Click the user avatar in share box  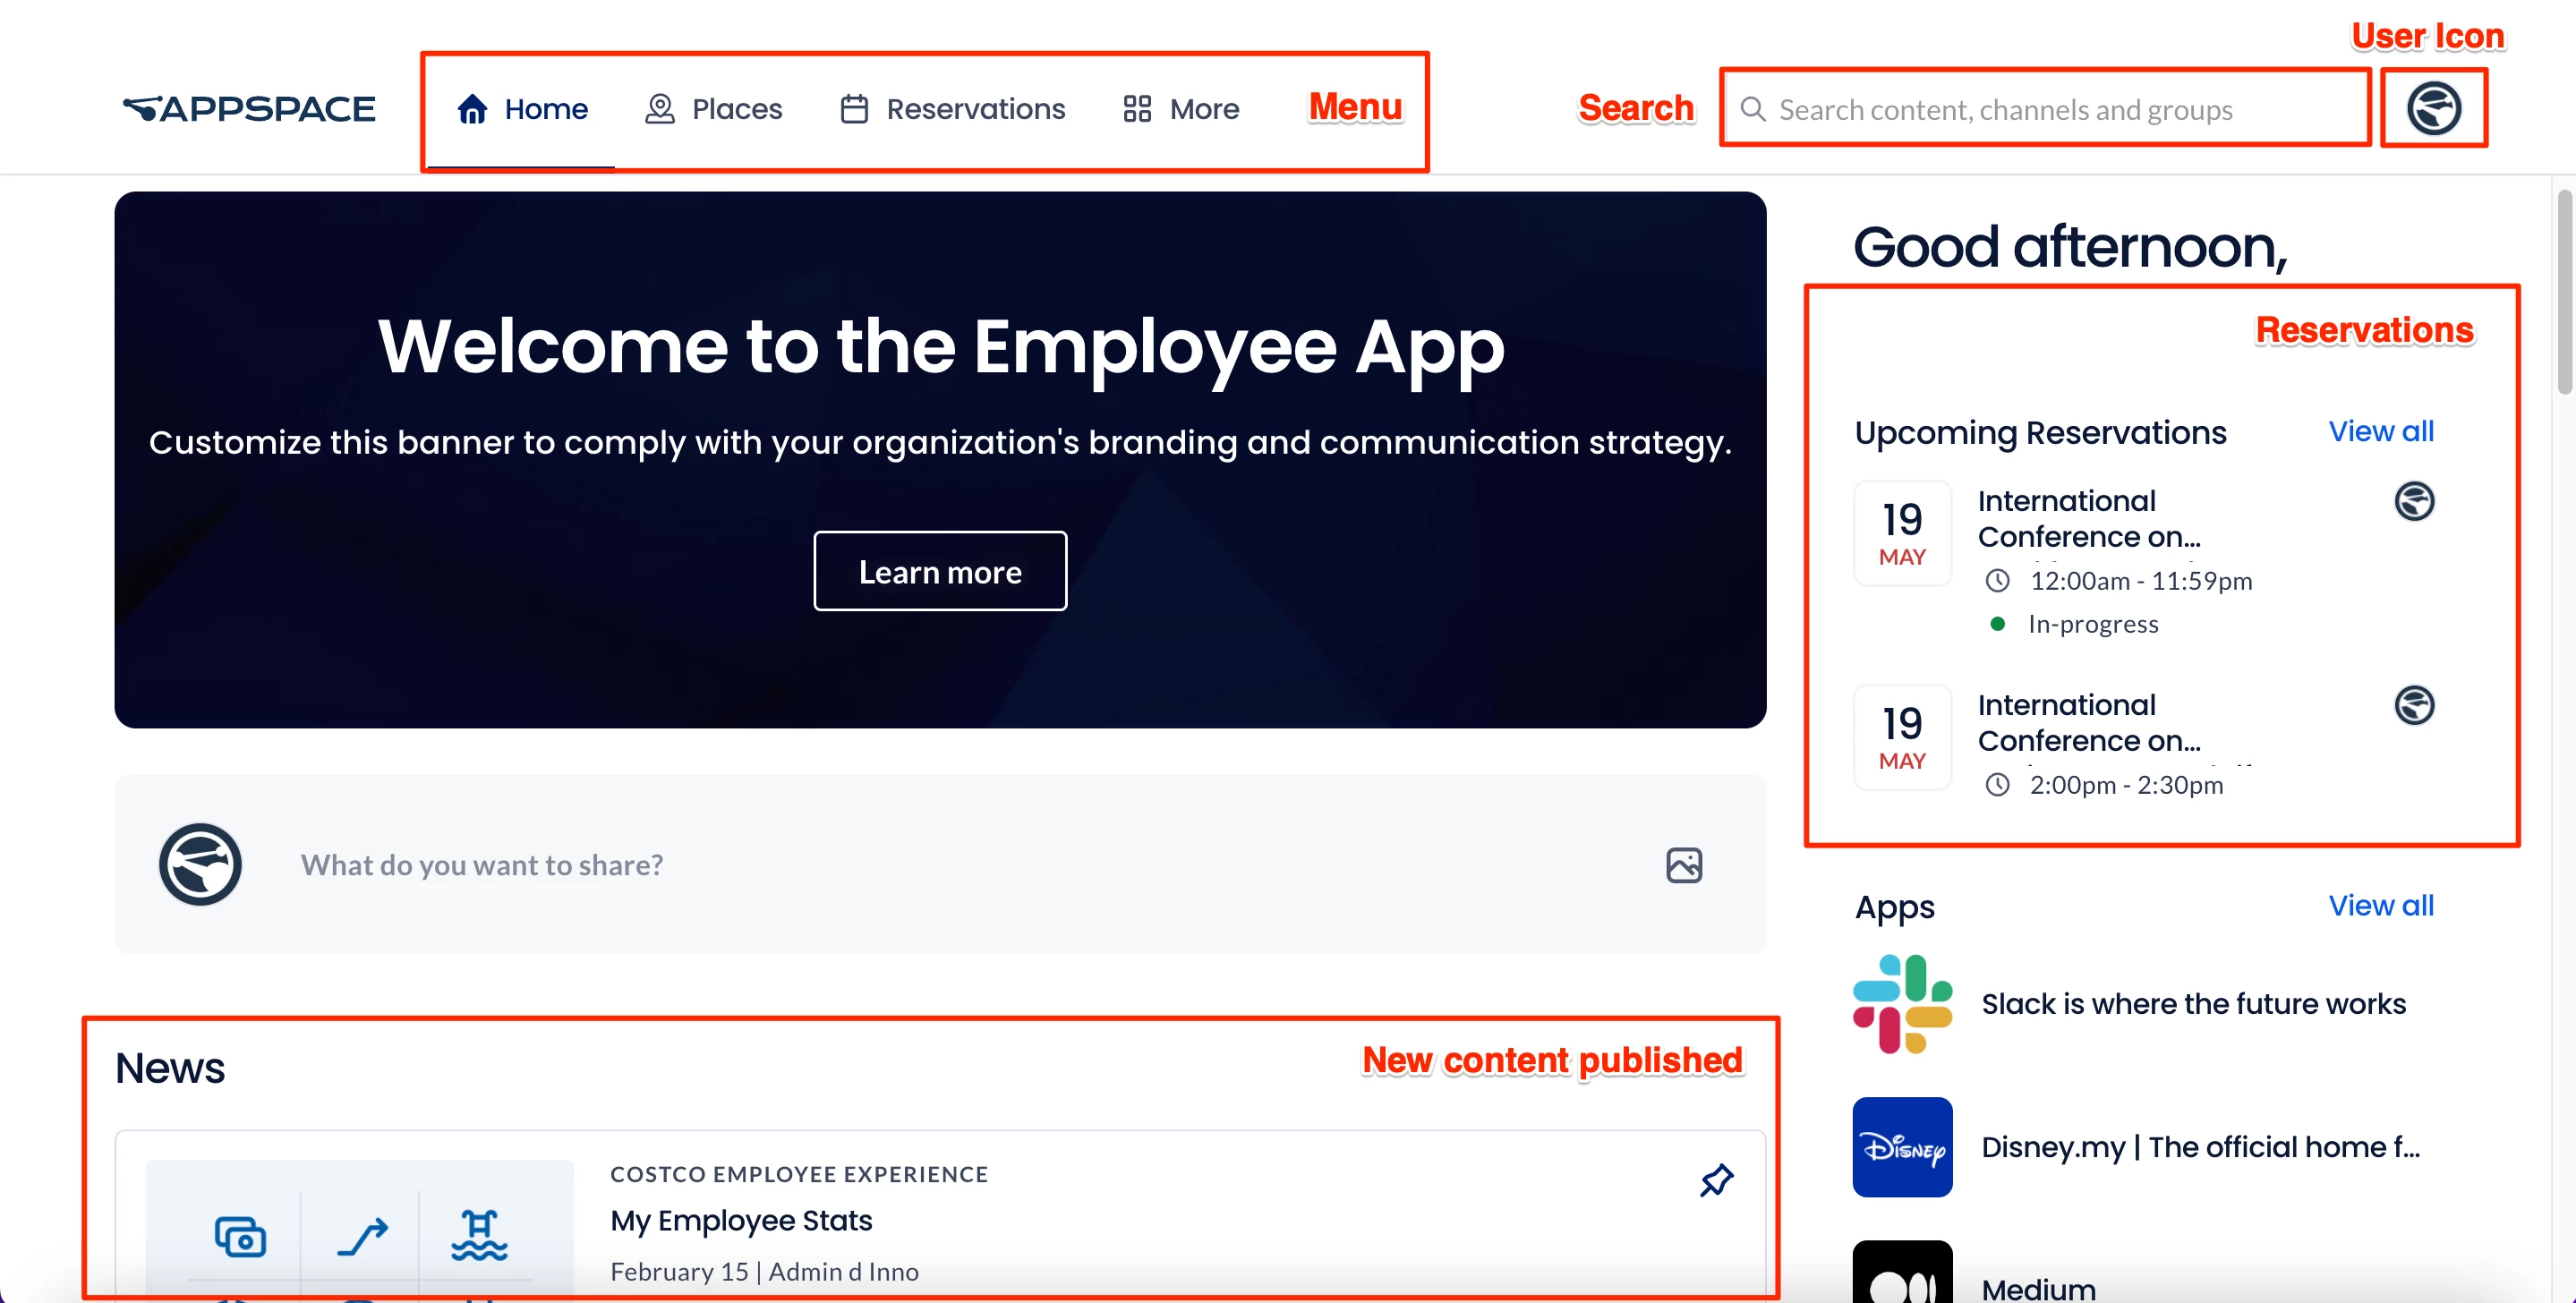[200, 865]
